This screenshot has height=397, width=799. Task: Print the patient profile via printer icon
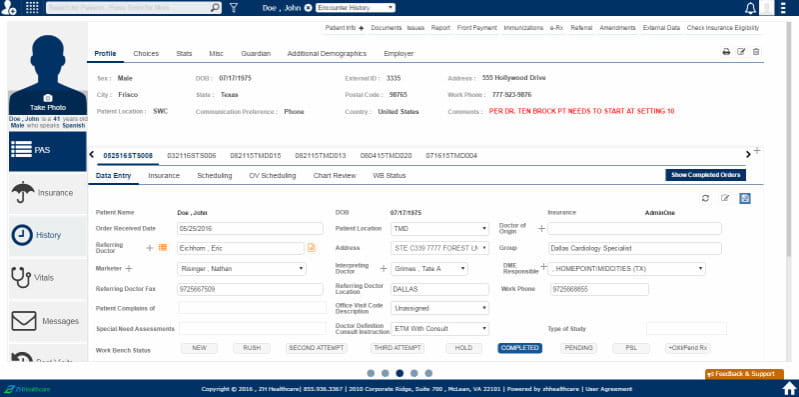726,52
